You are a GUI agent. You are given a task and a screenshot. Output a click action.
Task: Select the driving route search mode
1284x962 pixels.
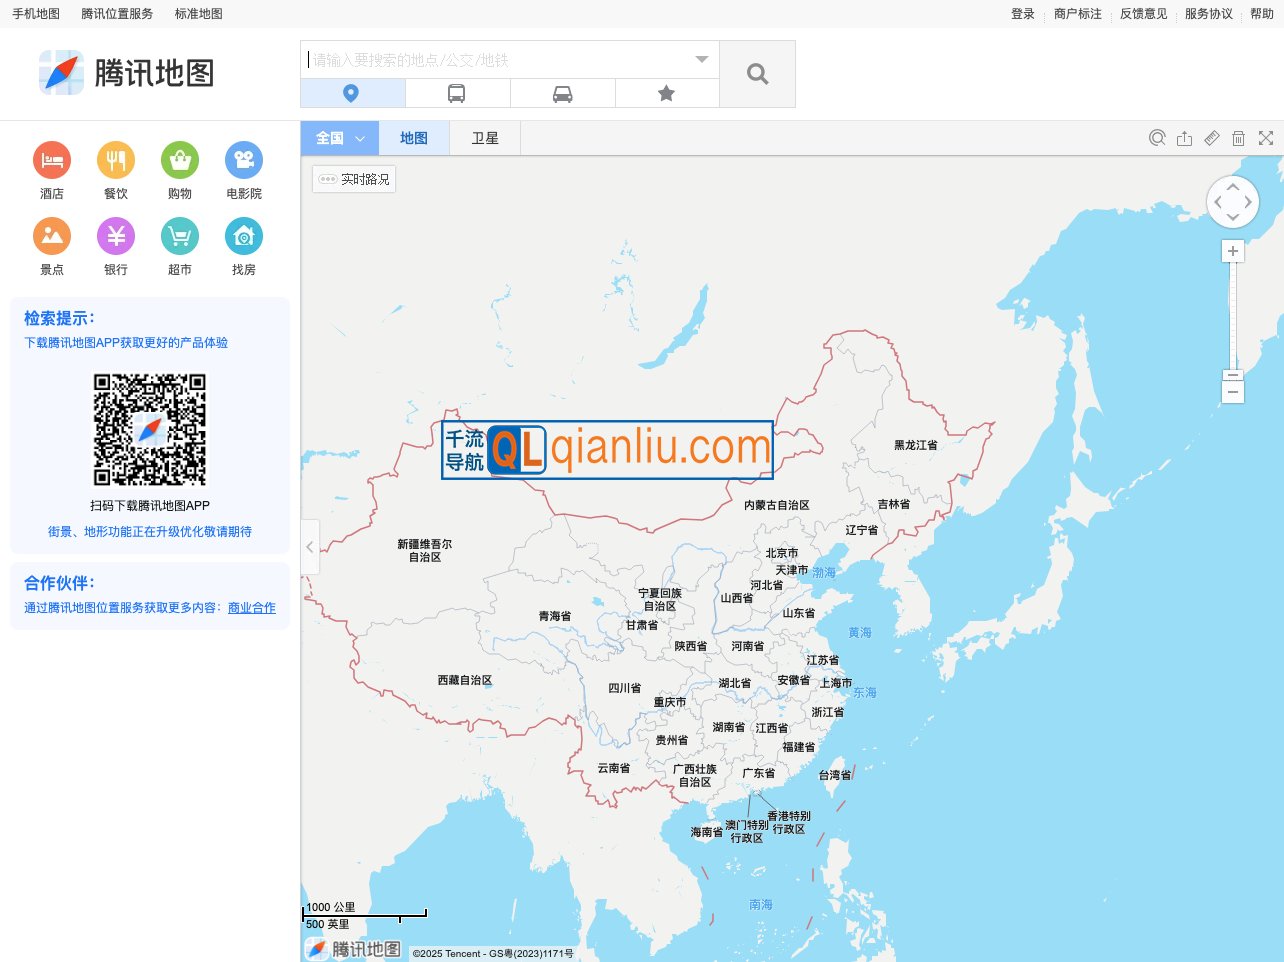(563, 92)
